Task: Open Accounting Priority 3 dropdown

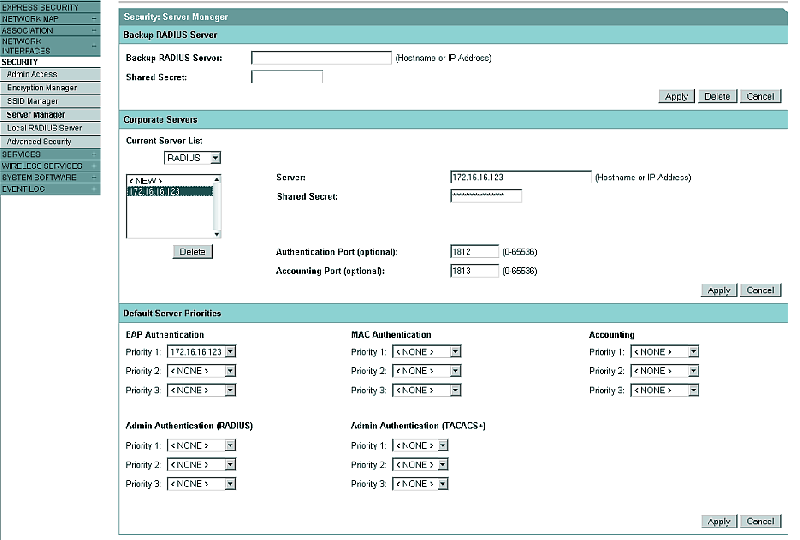Action: point(665,390)
